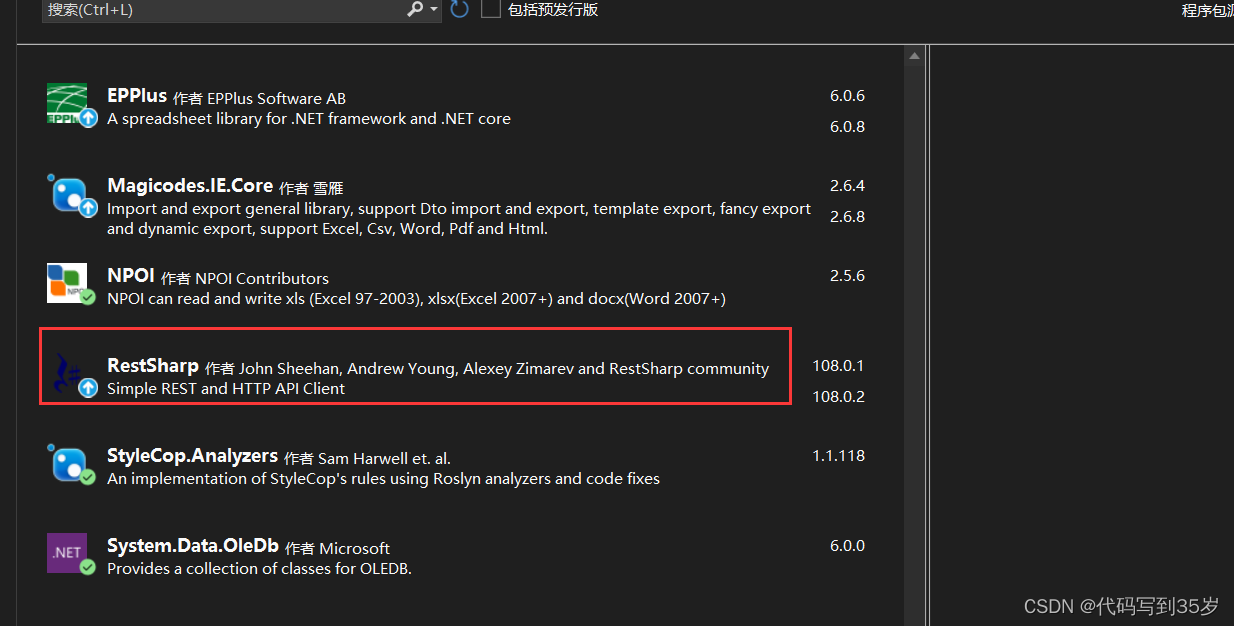Select the NPOI package title

(131, 276)
